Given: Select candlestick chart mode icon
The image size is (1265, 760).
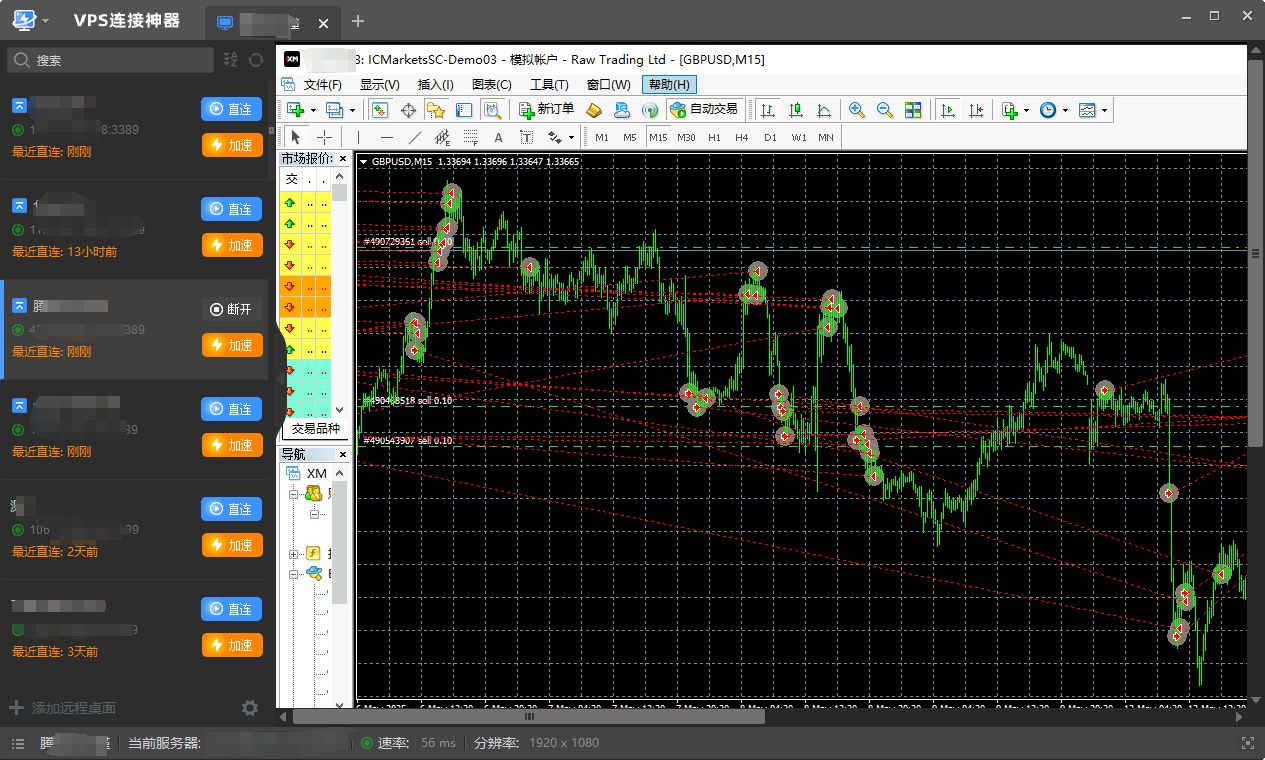Looking at the screenshot, I should [796, 110].
